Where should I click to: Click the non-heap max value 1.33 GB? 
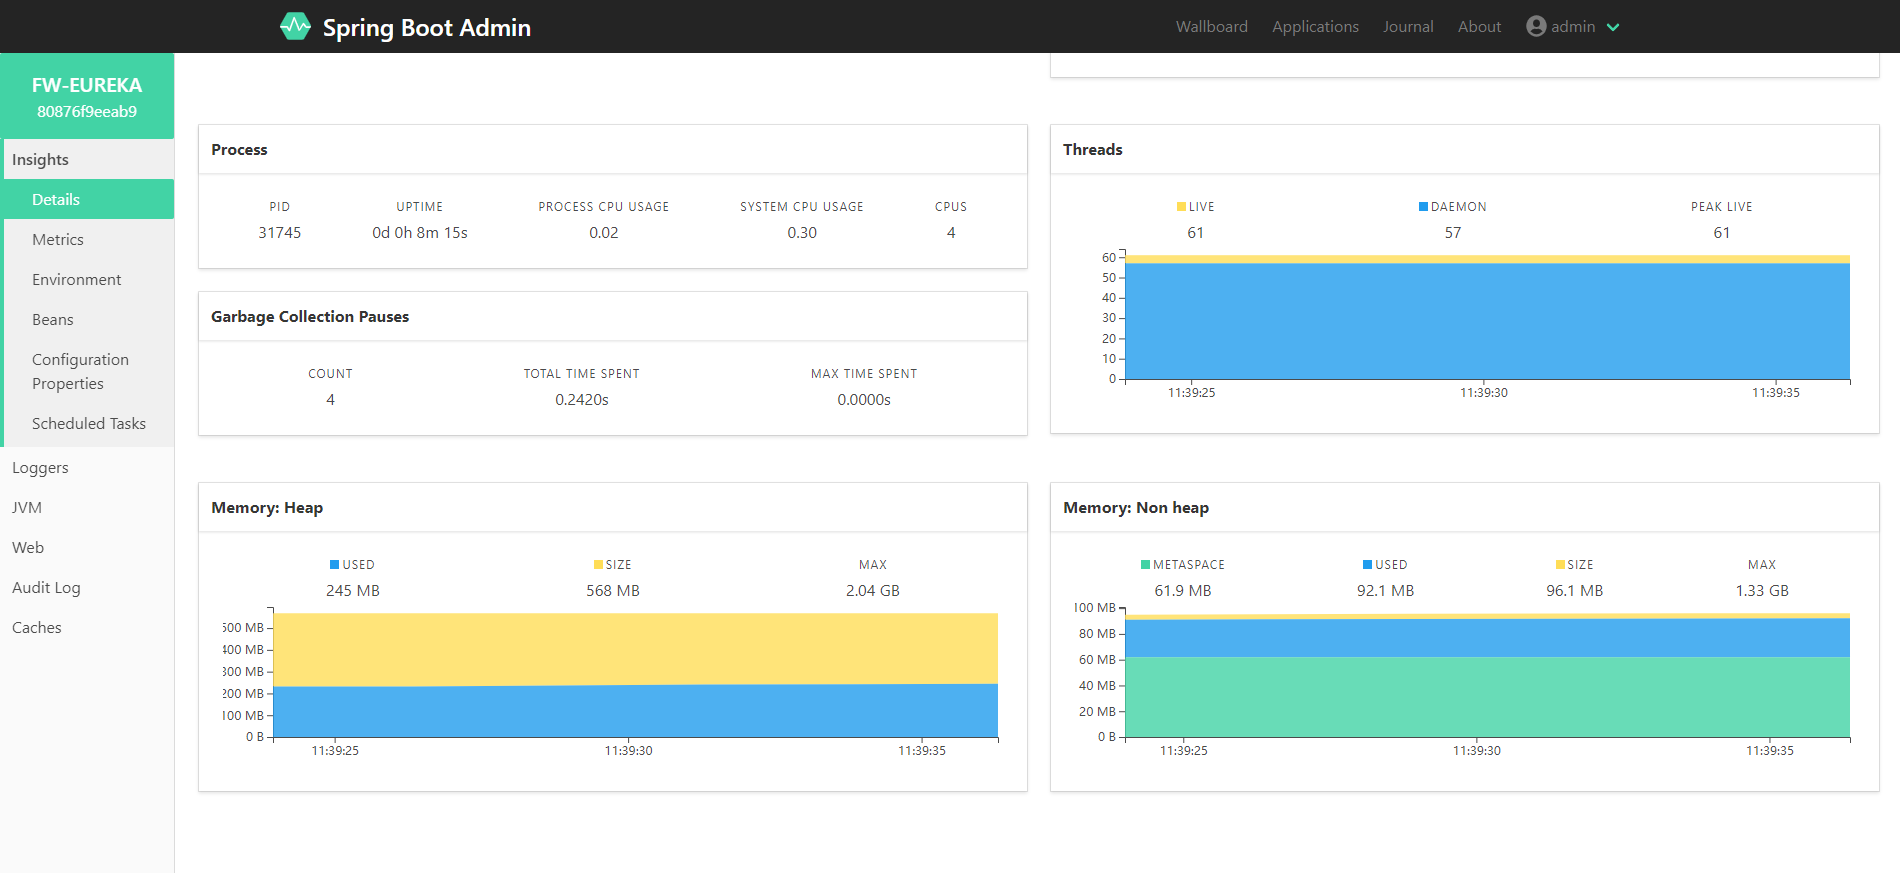pos(1762,590)
